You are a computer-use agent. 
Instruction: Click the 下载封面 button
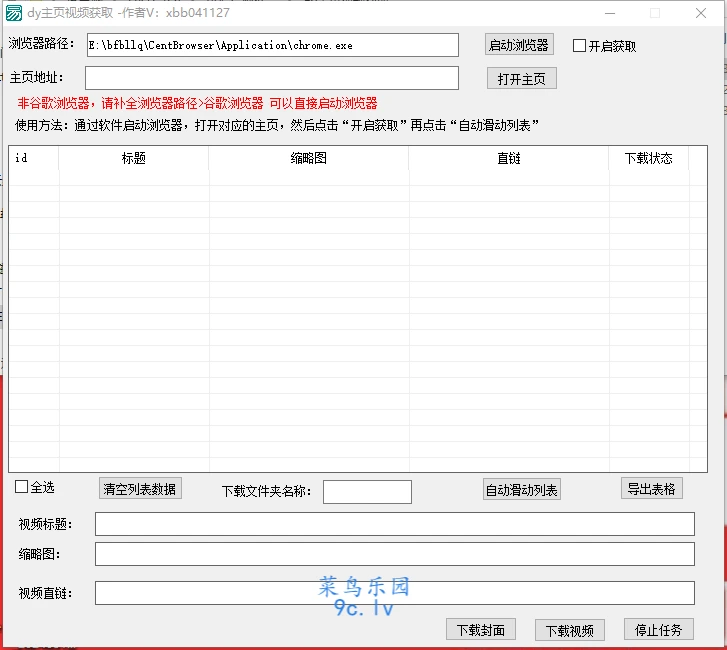[481, 629]
